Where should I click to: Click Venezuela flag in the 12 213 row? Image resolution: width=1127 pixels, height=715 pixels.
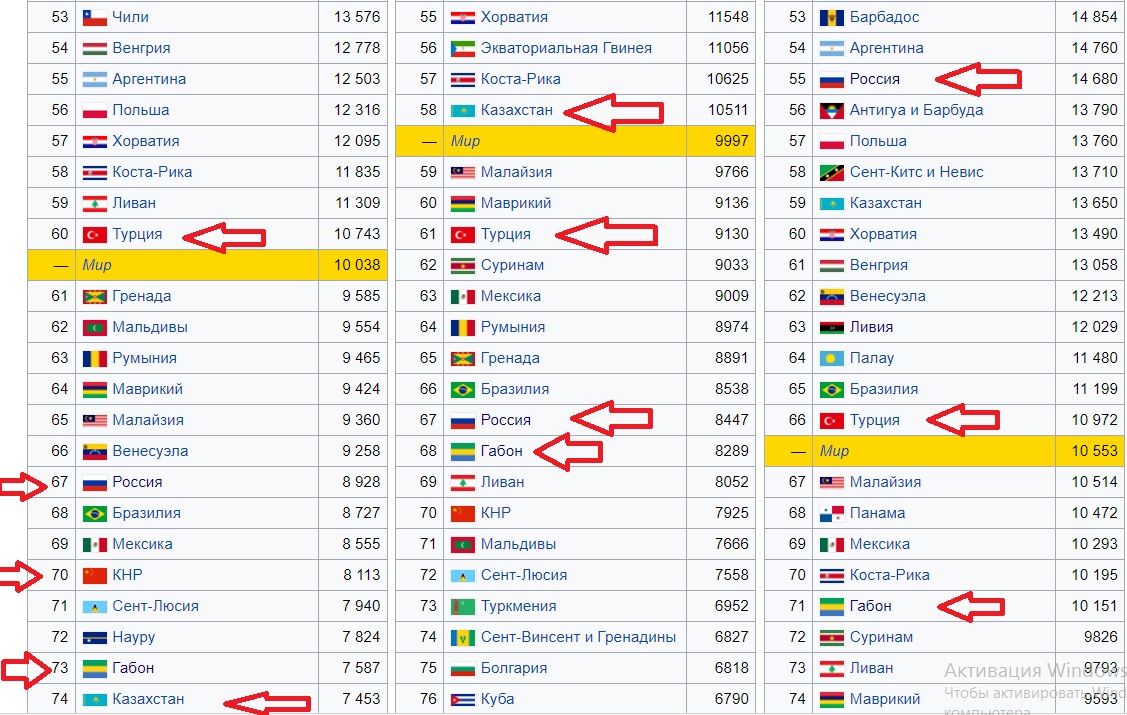point(832,297)
